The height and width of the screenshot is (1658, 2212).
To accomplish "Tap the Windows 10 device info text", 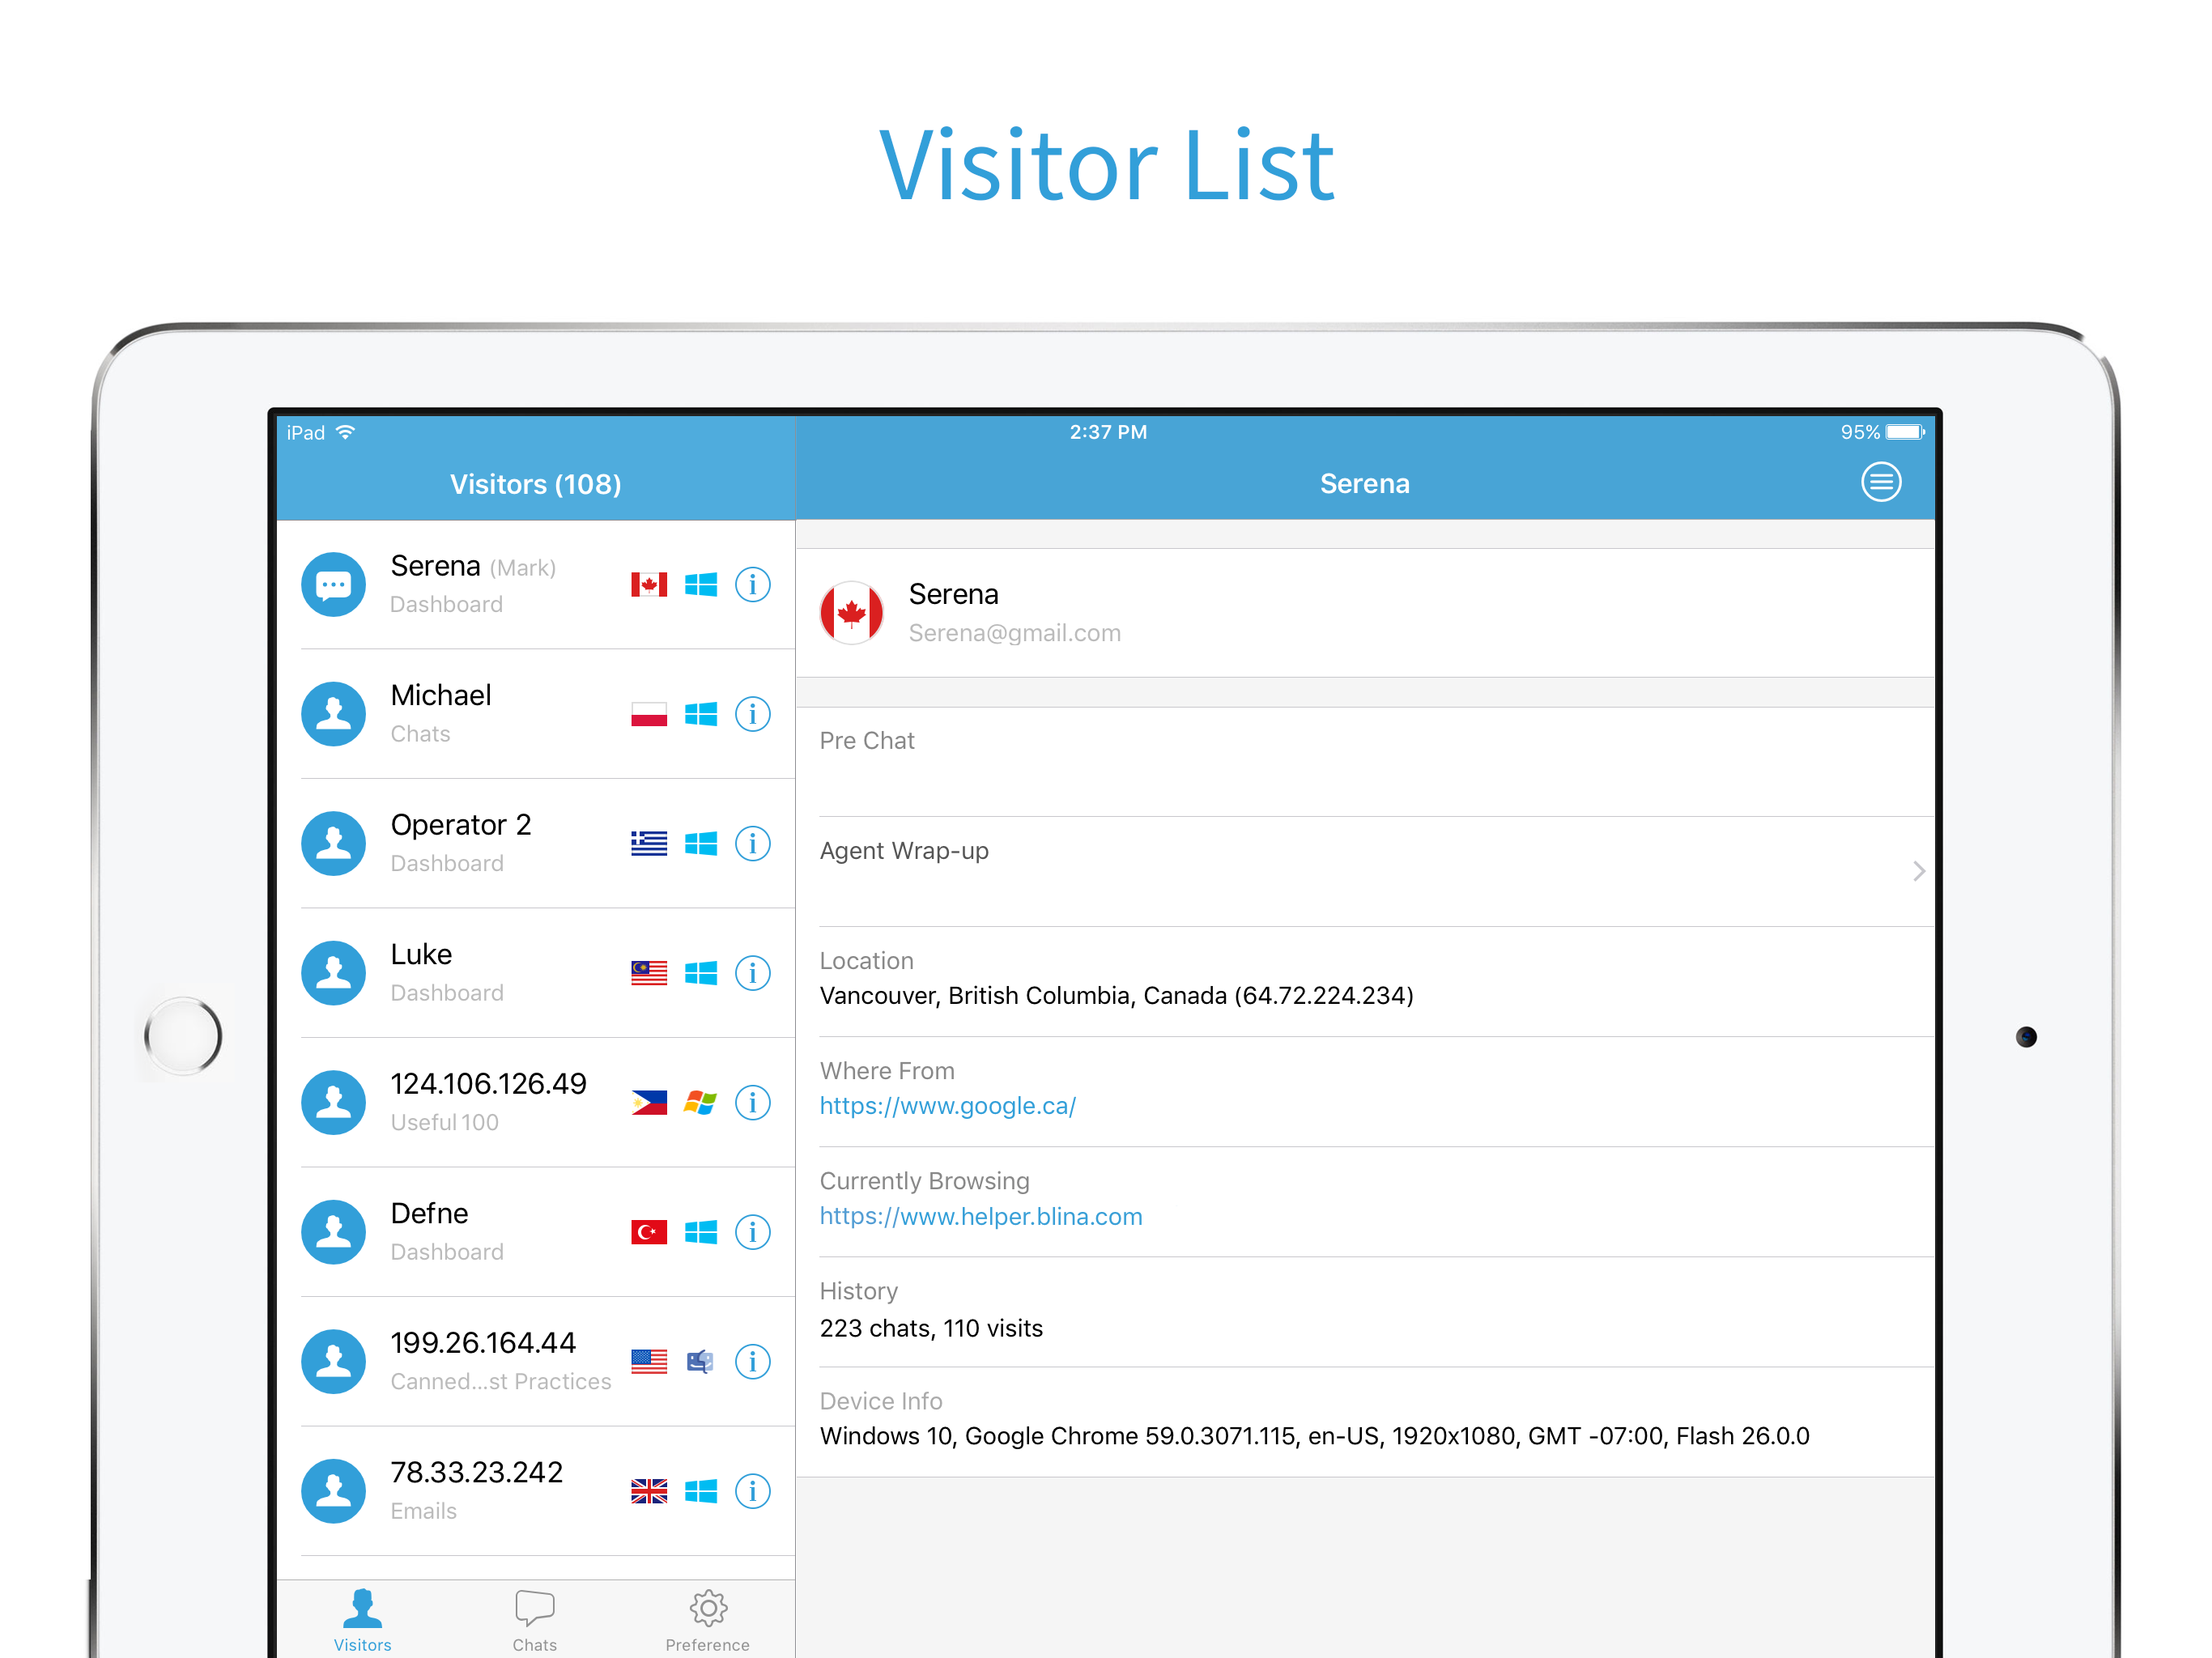I will tap(1314, 1436).
